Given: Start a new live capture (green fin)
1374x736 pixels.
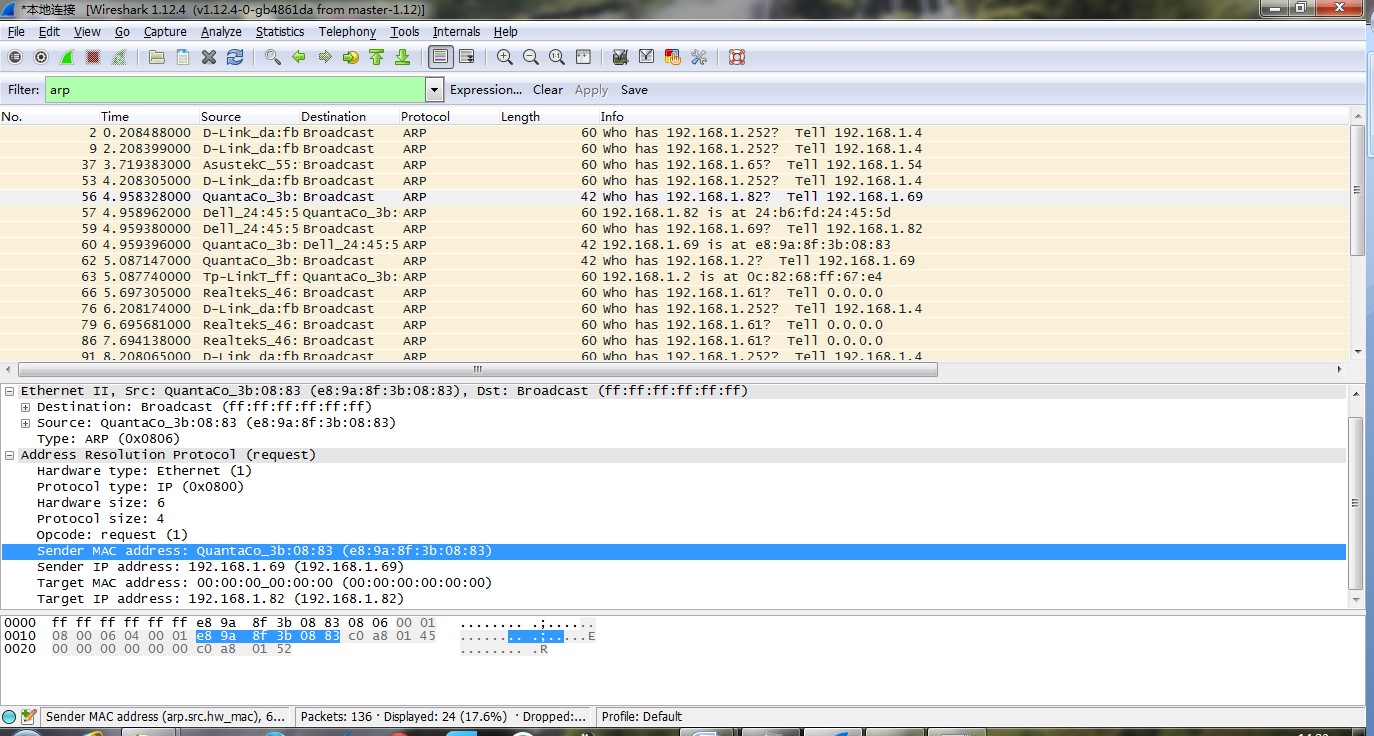Looking at the screenshot, I should pyautogui.click(x=67, y=57).
